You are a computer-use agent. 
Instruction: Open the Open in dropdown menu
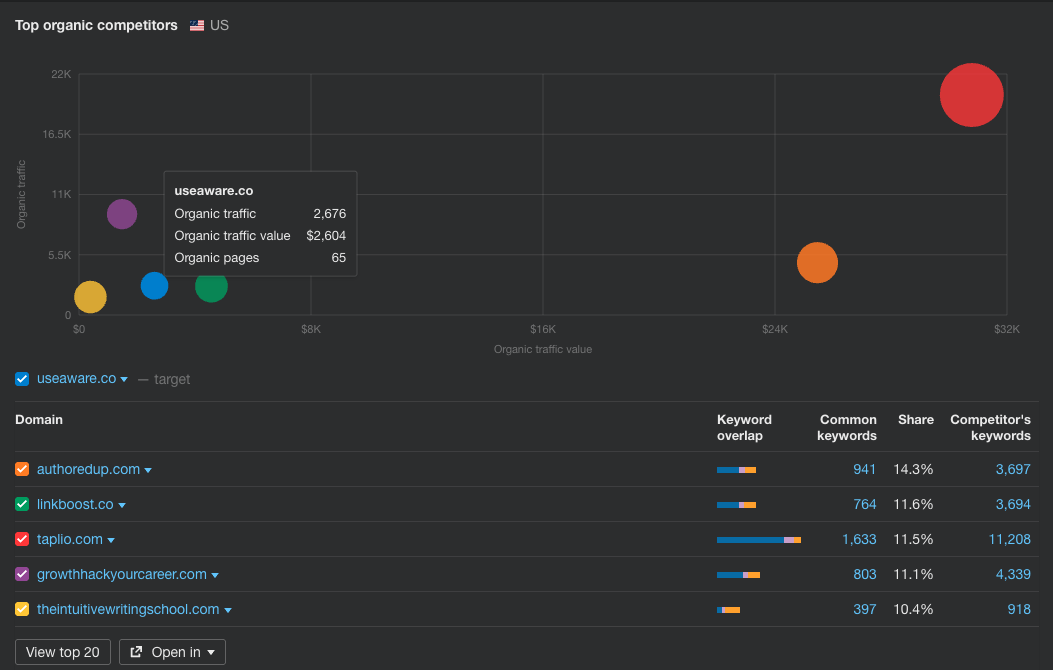[x=173, y=652]
